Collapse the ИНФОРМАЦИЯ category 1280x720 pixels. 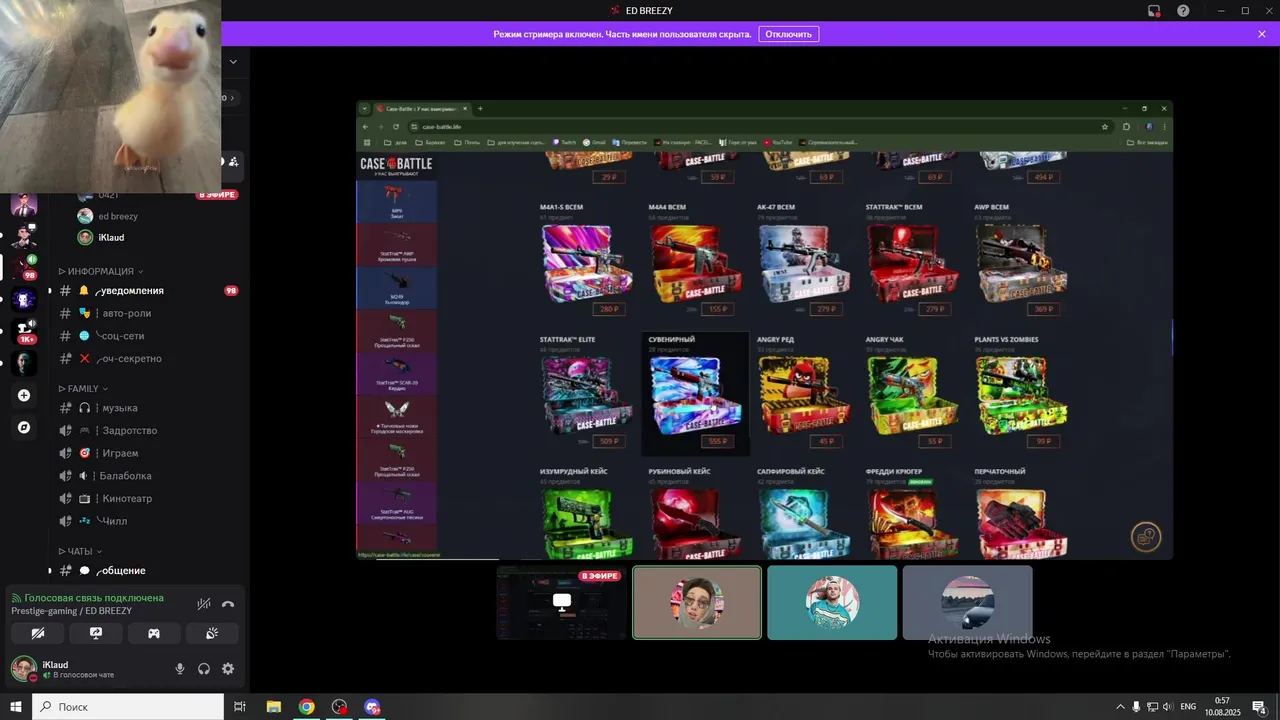point(100,271)
